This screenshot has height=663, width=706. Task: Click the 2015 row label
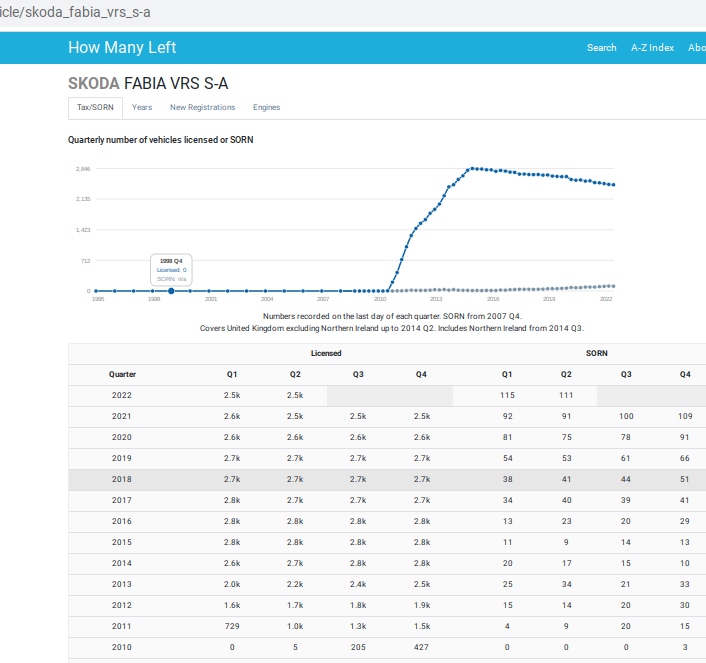coord(122,542)
